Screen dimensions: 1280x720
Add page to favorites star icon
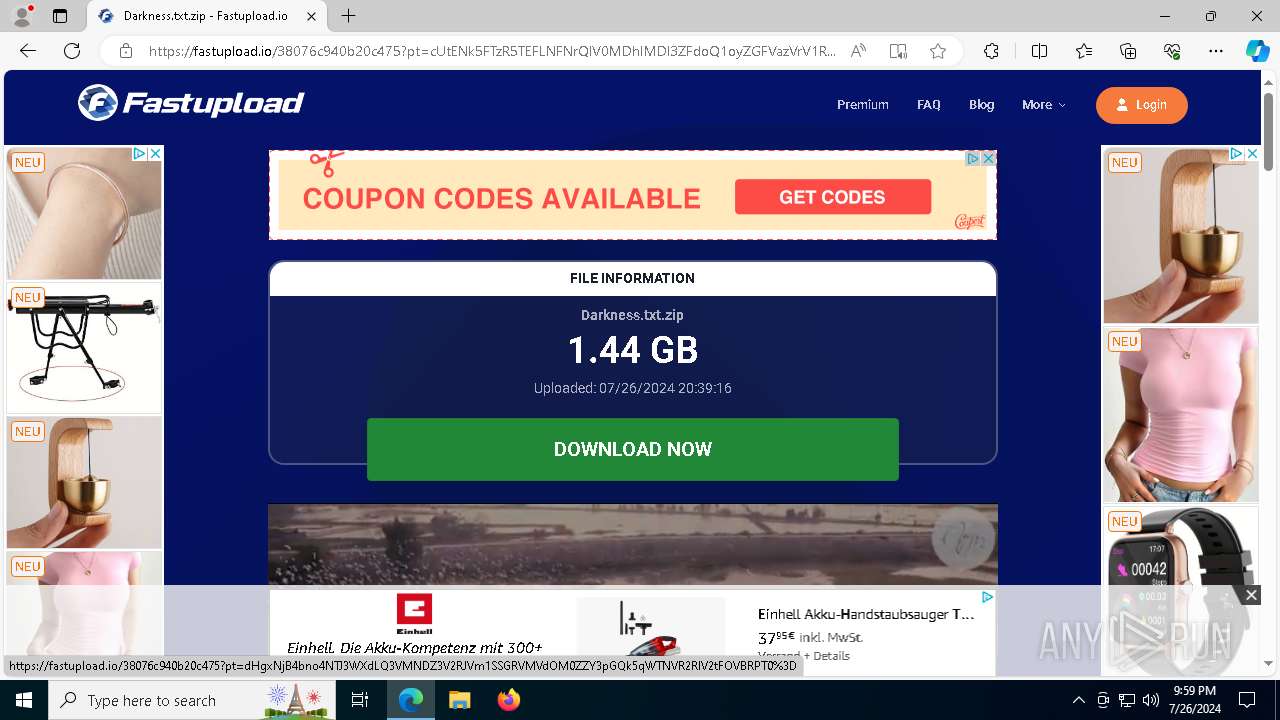click(938, 51)
